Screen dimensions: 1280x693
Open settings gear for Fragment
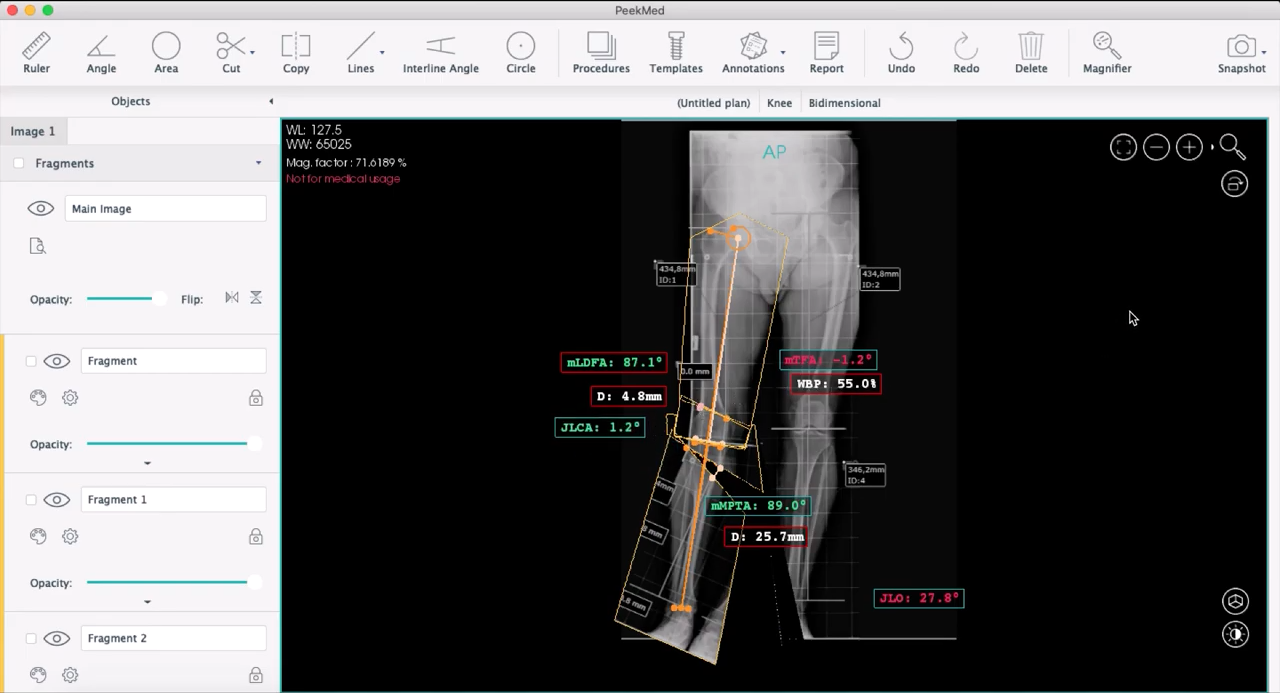click(70, 397)
